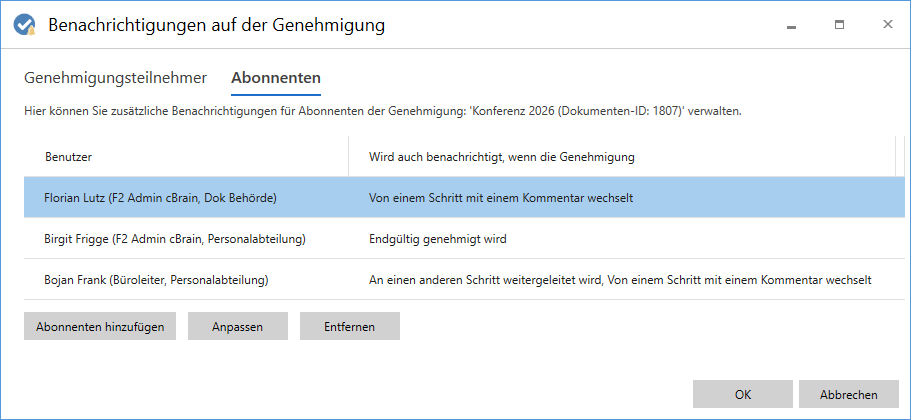The width and height of the screenshot is (911, 420).
Task: Click the Anpassen button
Action: [238, 326]
